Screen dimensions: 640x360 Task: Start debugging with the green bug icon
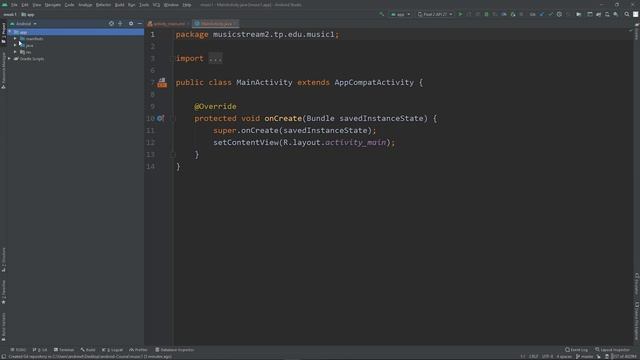coord(486,14)
